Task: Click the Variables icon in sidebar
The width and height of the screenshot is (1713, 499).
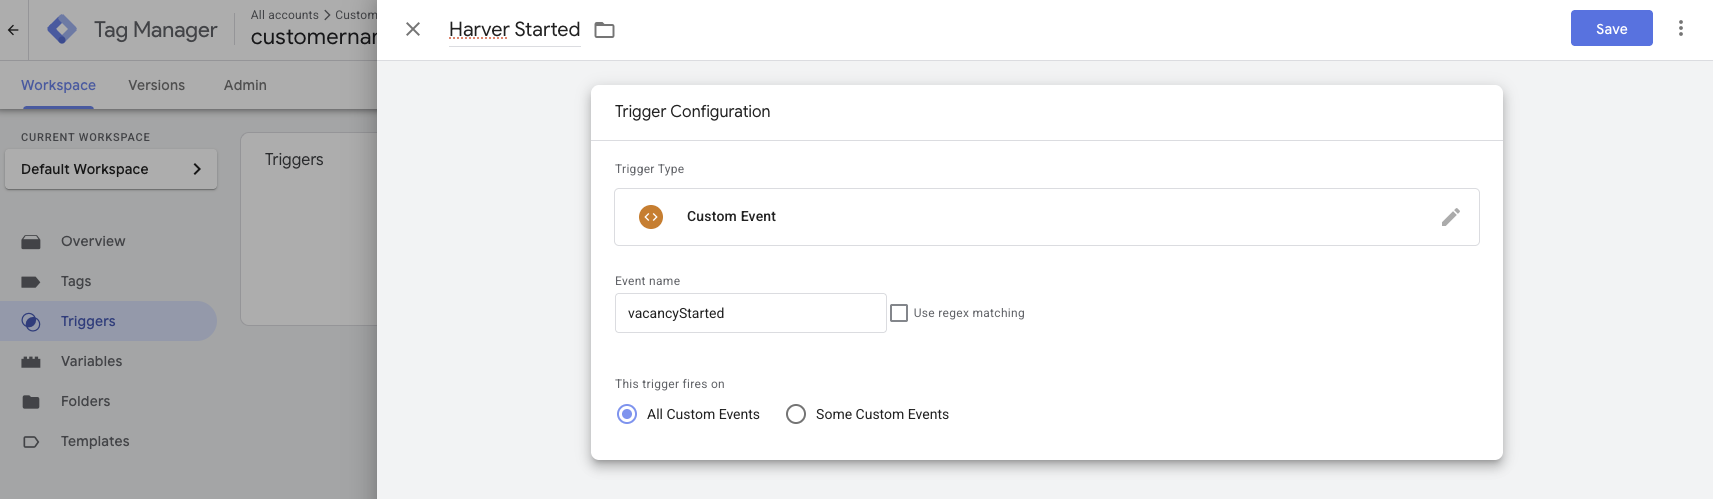Action: click(31, 362)
